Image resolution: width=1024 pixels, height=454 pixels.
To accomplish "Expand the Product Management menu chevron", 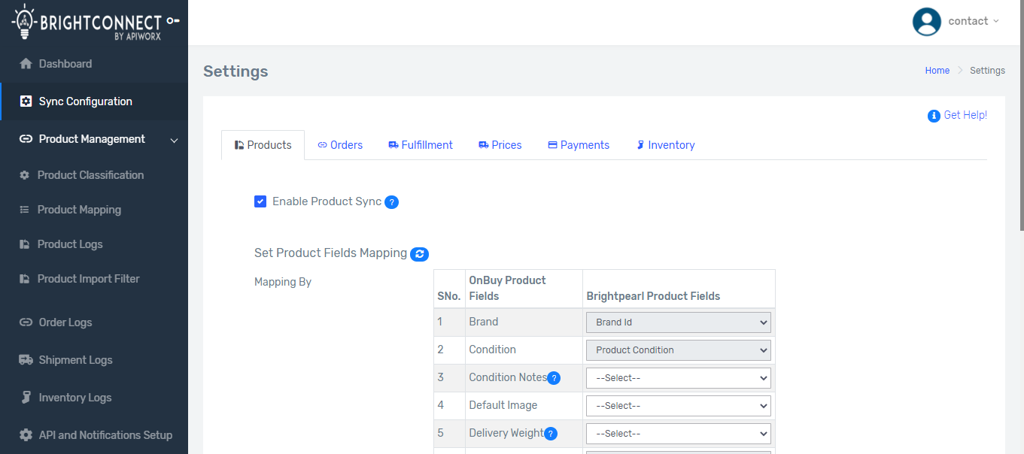I will (x=174, y=140).
